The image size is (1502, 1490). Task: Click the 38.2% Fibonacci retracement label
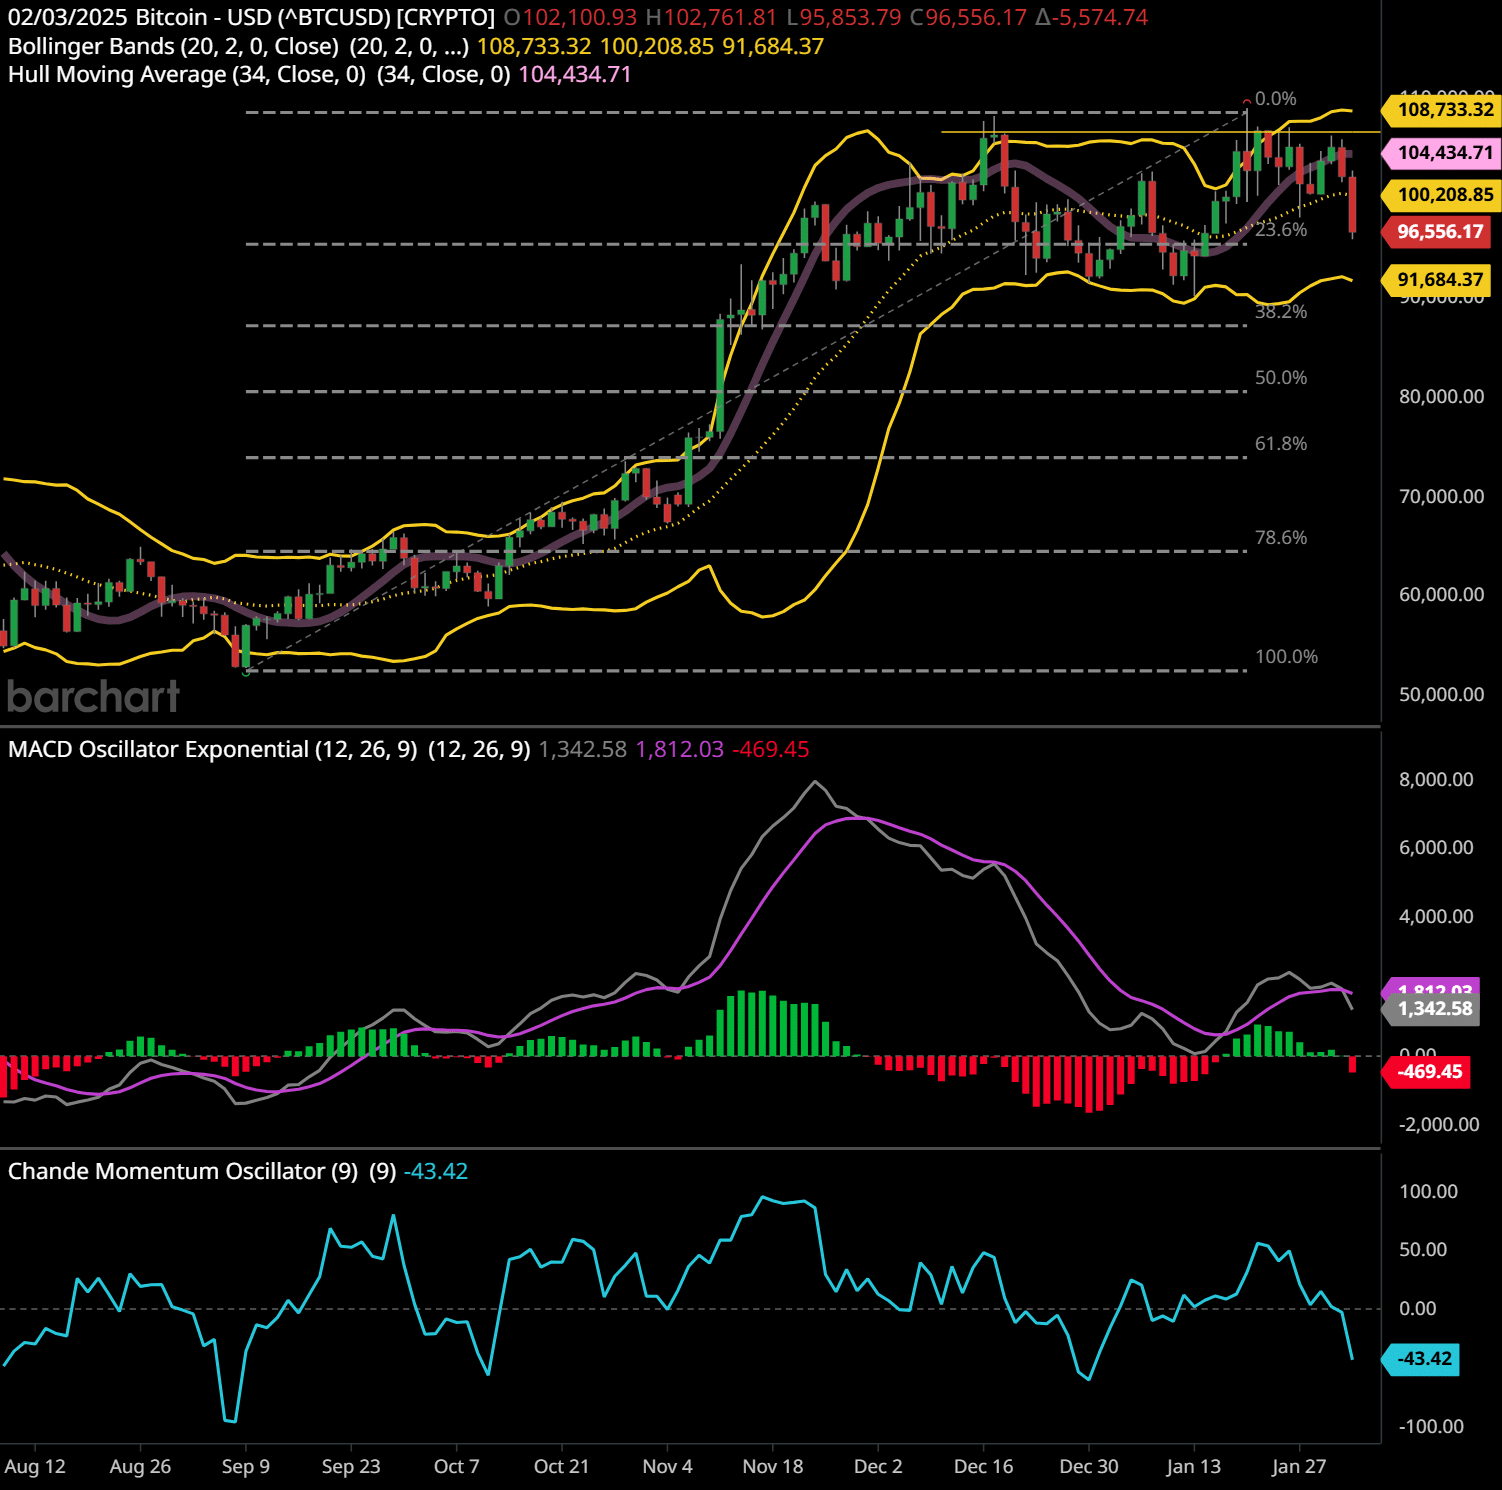[x=1280, y=312]
